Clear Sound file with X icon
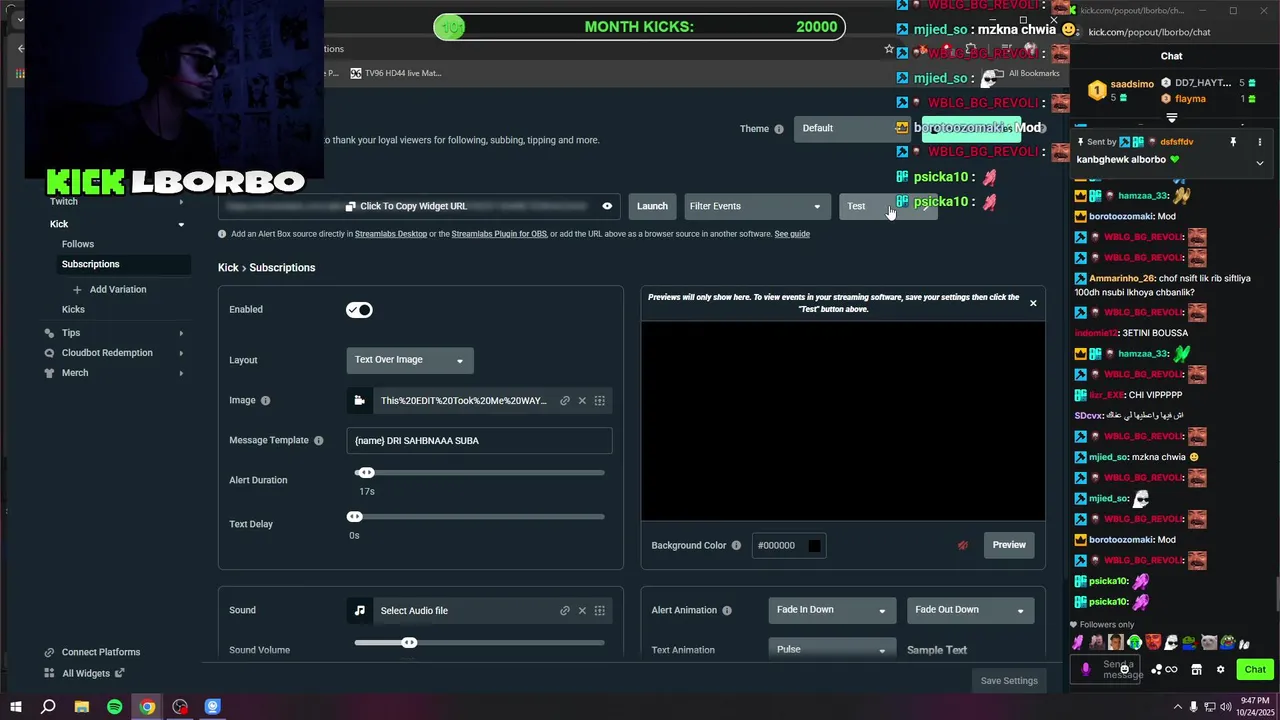This screenshot has width=1280, height=720. tap(582, 611)
